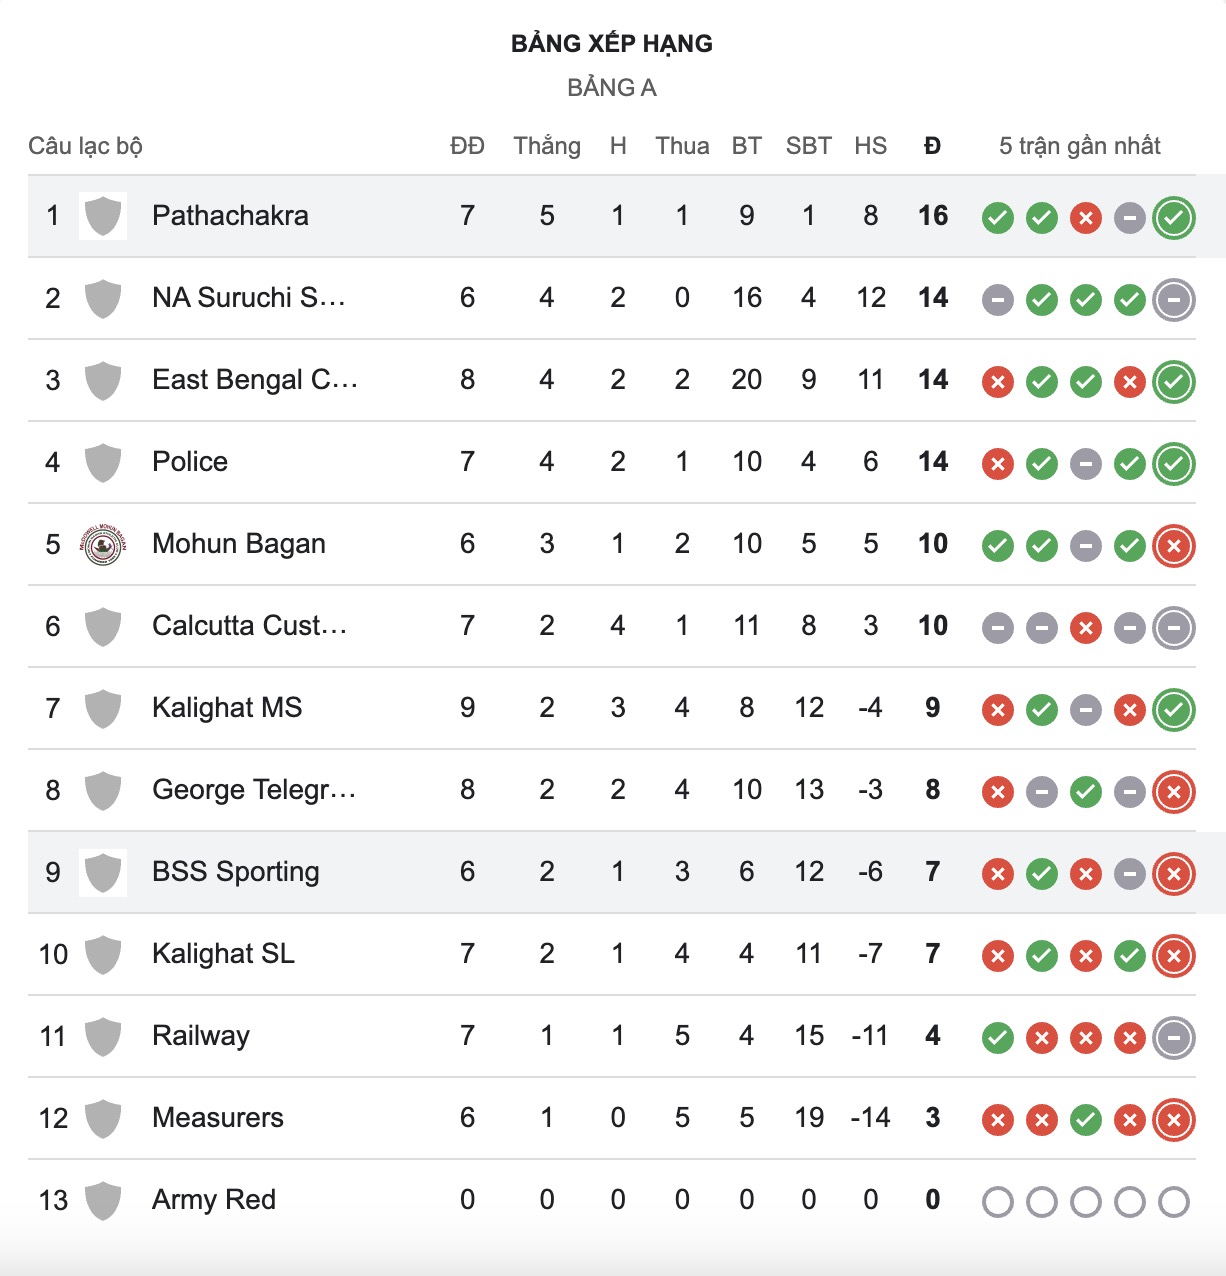Click the Thắng column header

[547, 146]
